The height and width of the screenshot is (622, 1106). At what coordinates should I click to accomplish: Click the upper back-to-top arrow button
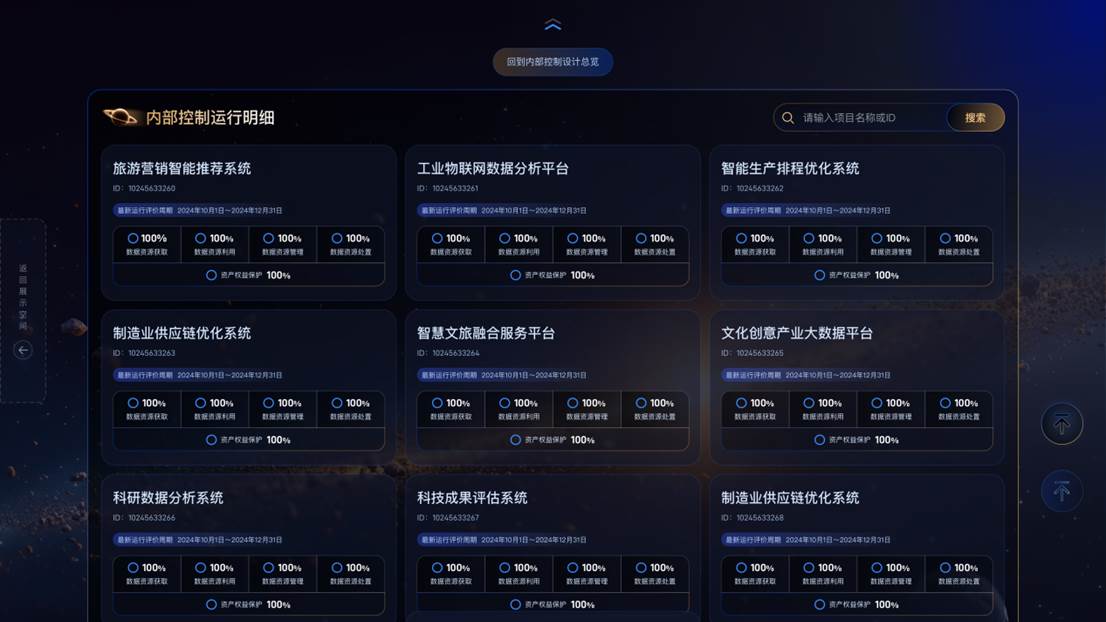click(x=1061, y=424)
